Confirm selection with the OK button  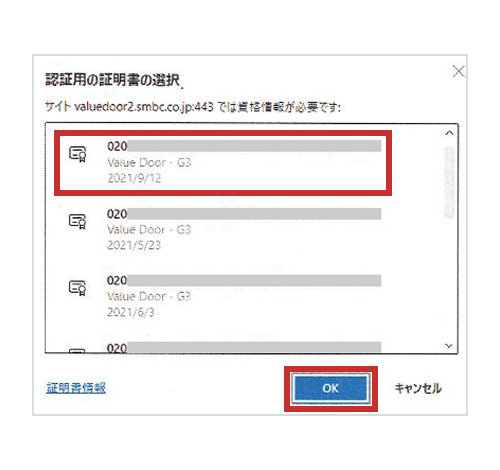[x=330, y=389]
